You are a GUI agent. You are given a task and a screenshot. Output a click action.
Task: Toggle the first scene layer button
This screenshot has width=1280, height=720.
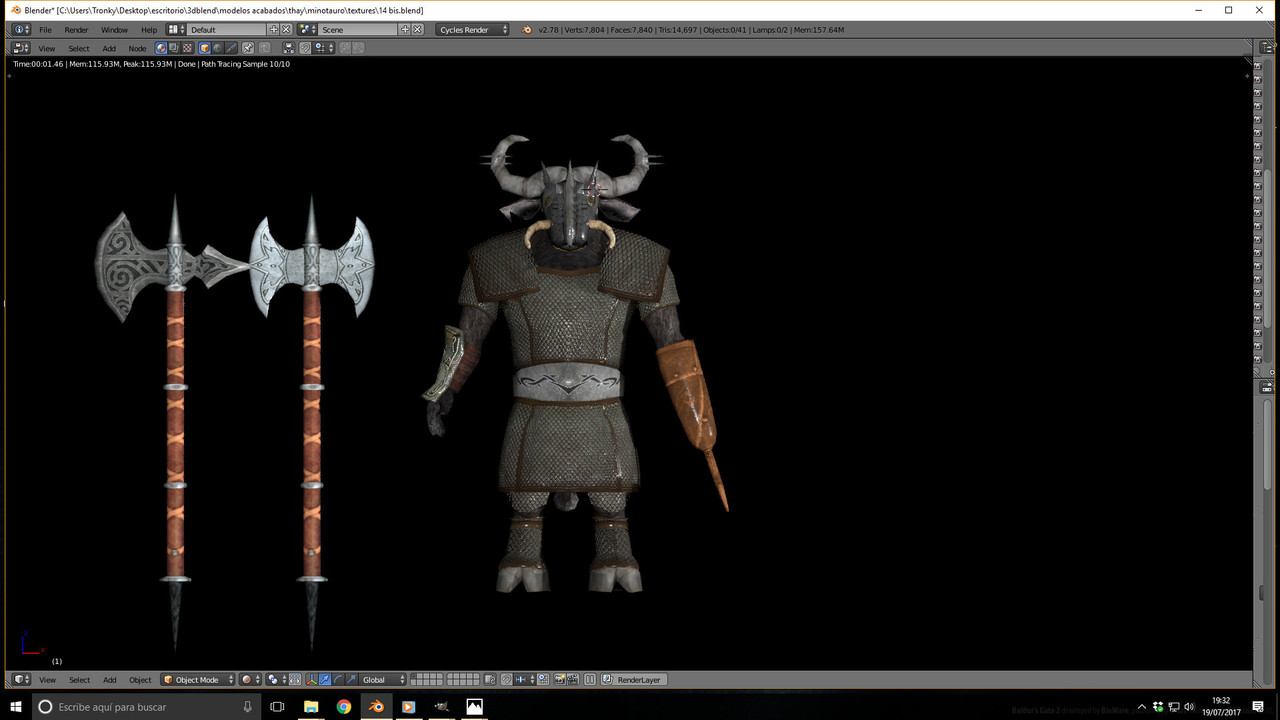[x=414, y=676]
